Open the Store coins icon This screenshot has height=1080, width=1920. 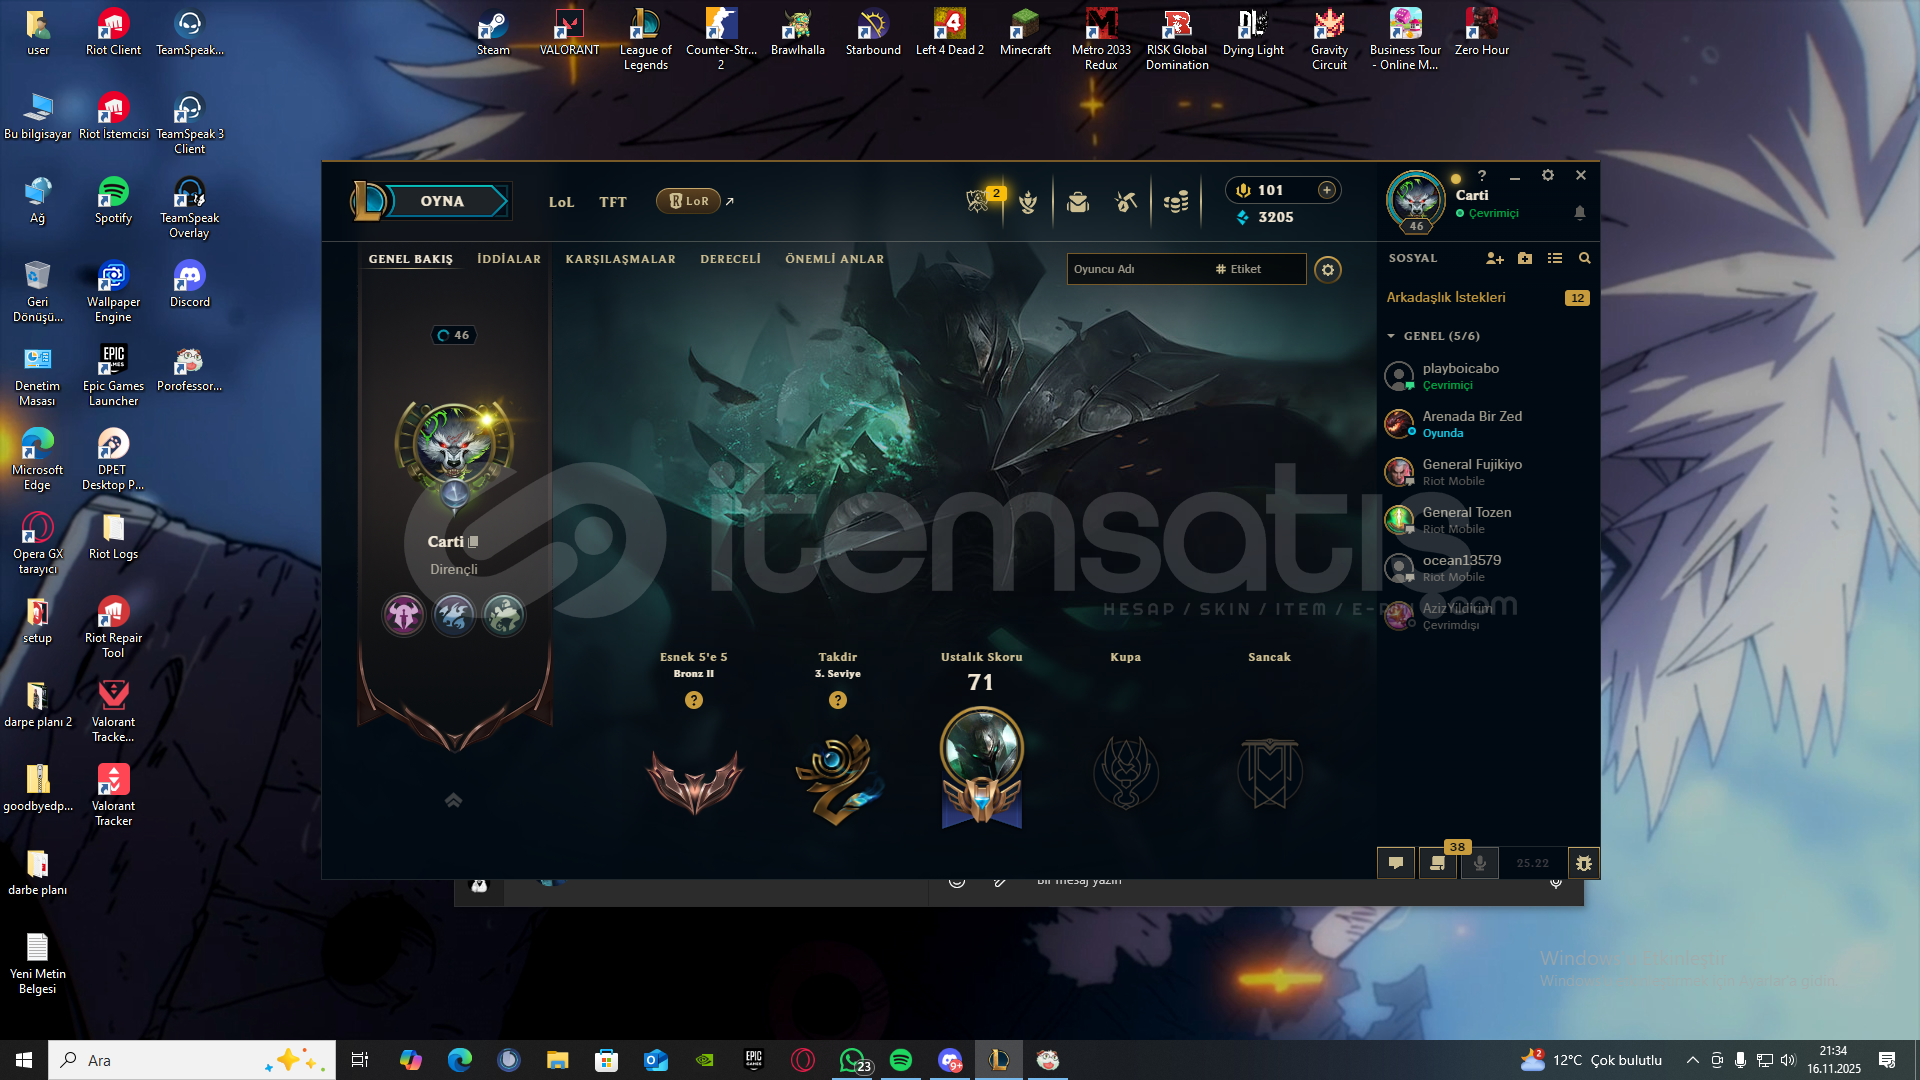[1176, 203]
